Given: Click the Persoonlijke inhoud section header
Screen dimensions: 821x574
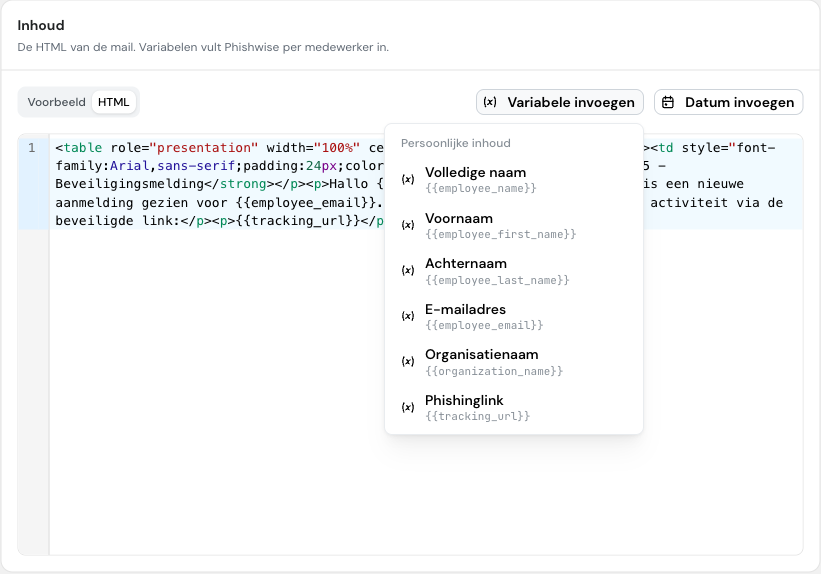Looking at the screenshot, I should 456,143.
